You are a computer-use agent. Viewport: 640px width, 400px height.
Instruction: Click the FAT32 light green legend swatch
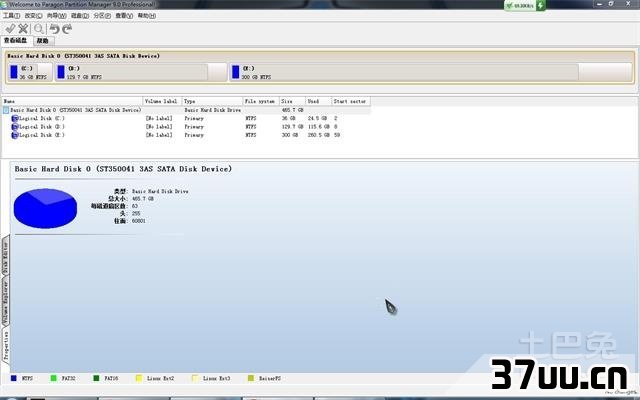[x=53, y=378]
